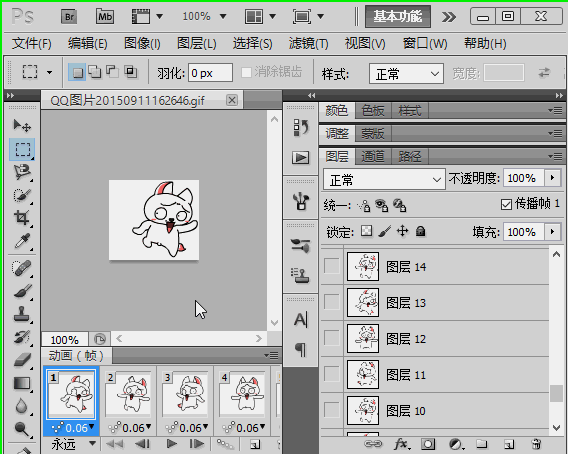Toggle visibility of 图层 14
This screenshot has width=568, height=454.
[x=331, y=266]
